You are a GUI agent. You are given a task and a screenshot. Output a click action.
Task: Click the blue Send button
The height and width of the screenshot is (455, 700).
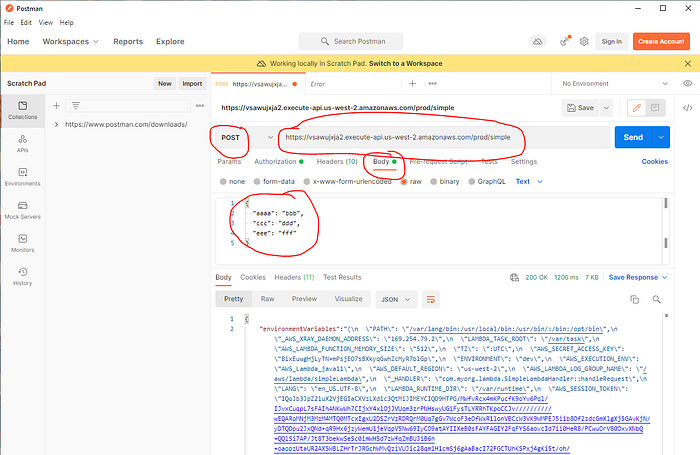633,138
